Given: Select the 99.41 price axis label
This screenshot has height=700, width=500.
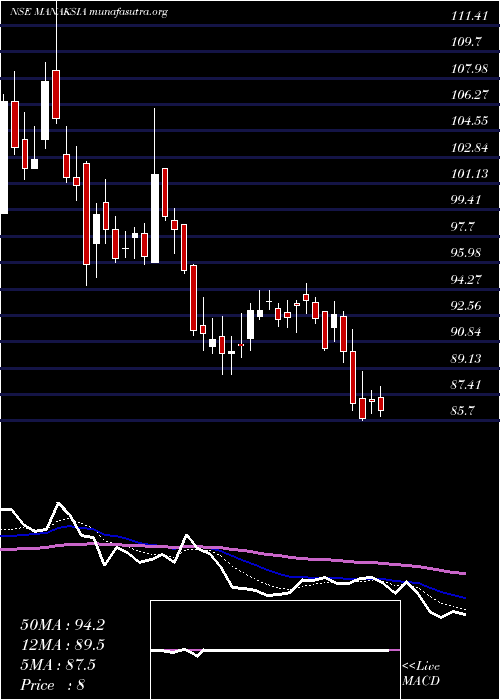Looking at the screenshot, I should pyautogui.click(x=466, y=200).
